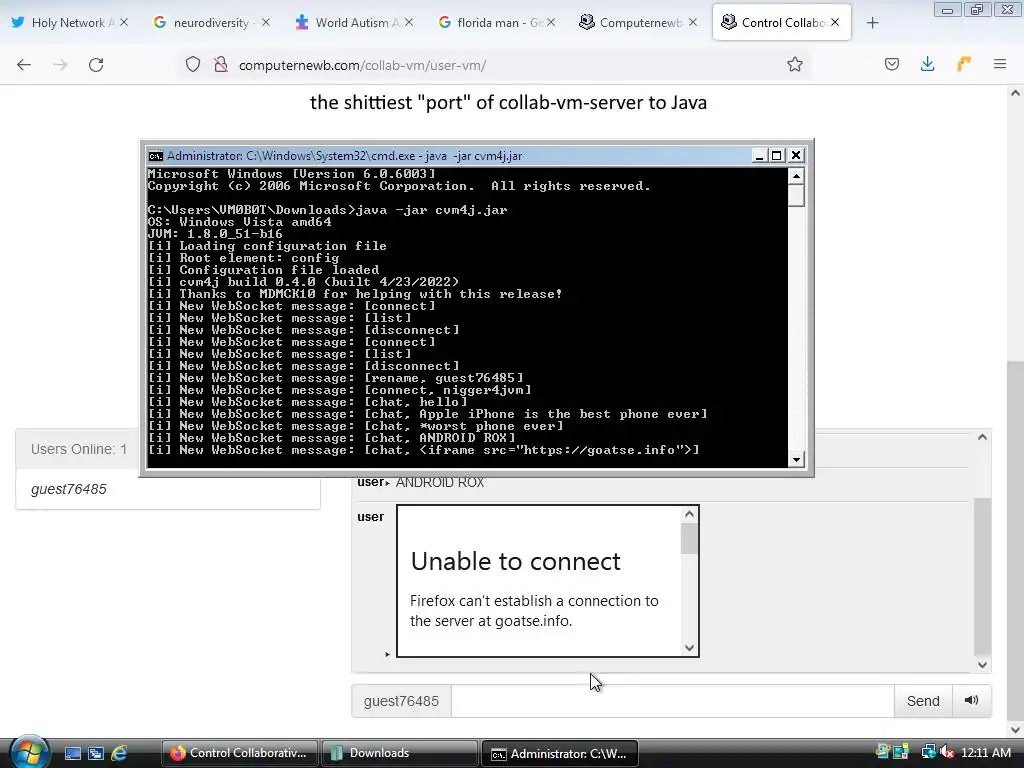Open the Firefox hamburger menu
This screenshot has width=1024, height=768.
pos(1000,65)
